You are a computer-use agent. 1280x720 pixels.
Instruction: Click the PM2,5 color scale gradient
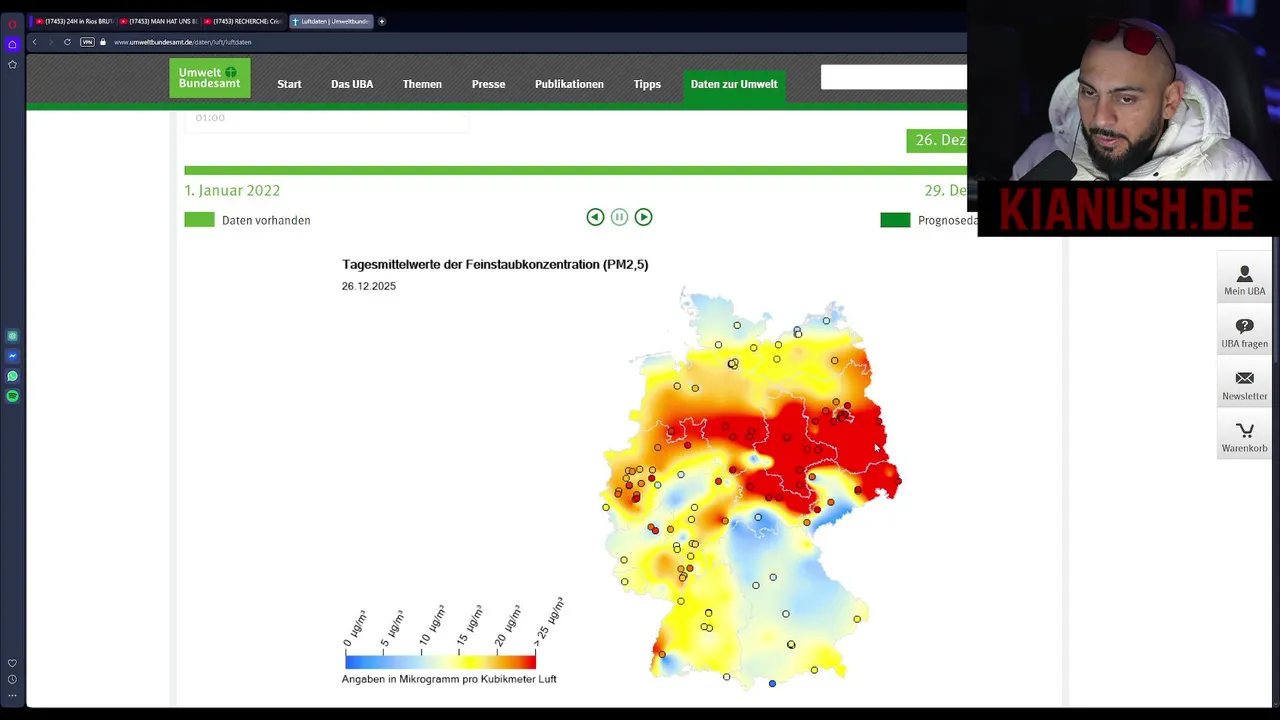point(440,662)
